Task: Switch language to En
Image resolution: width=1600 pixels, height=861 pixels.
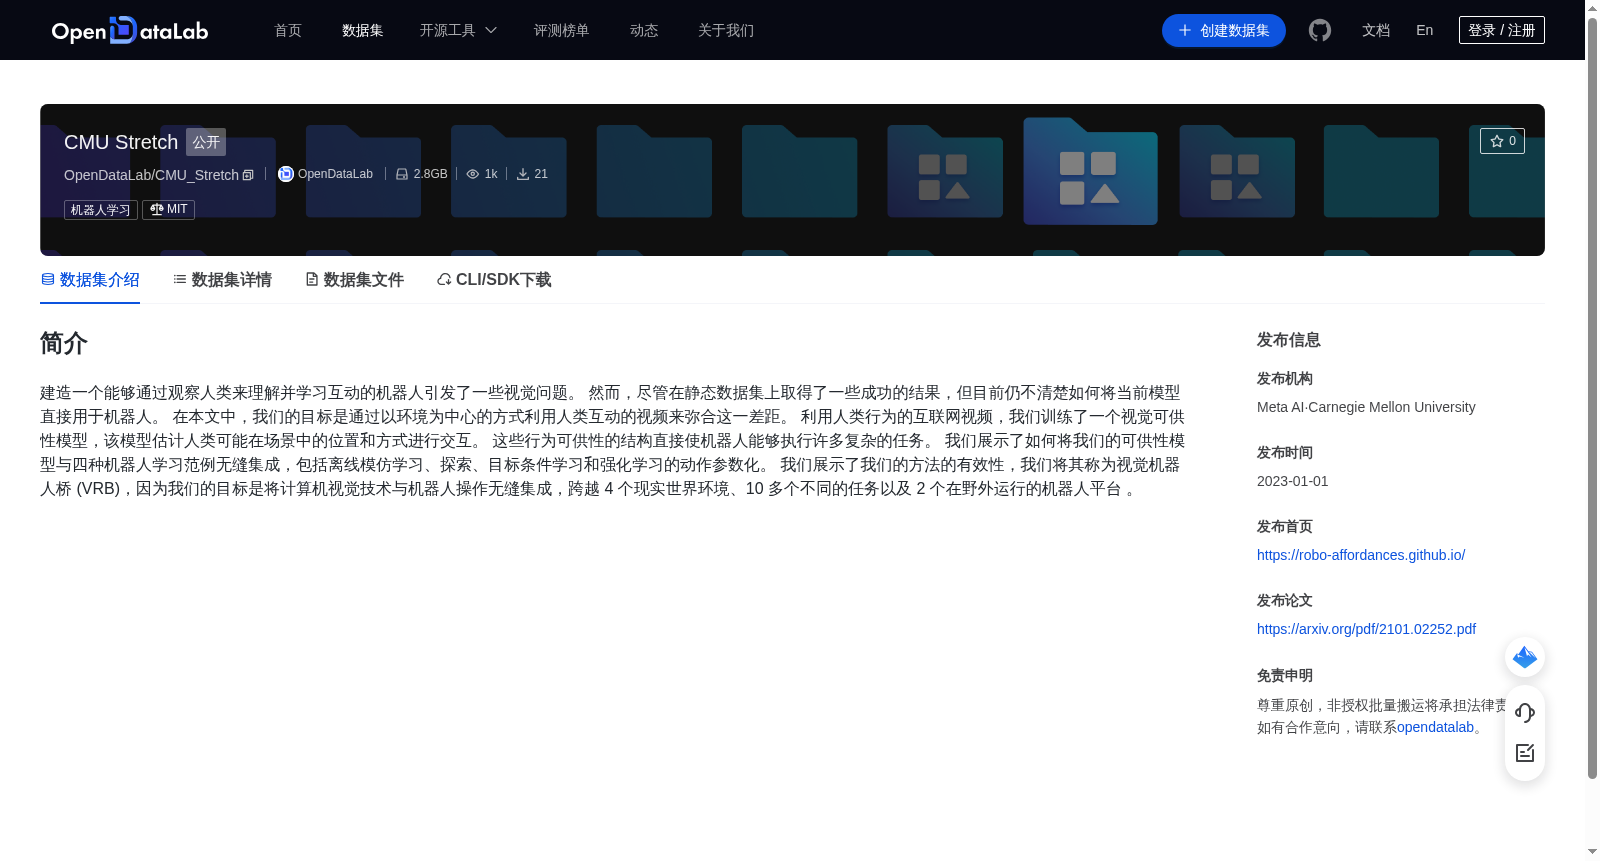Action: click(1424, 30)
